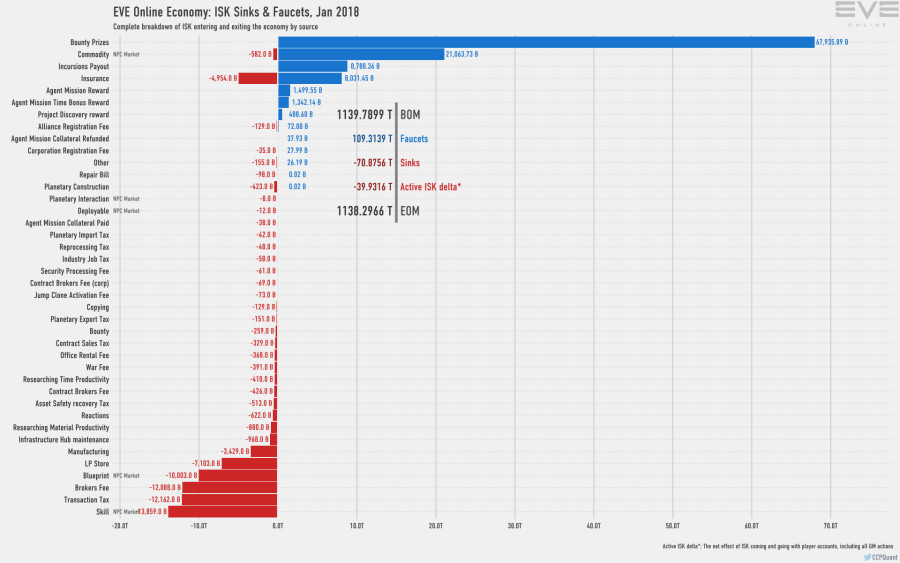
Task: Select the 'Office Rental Fee' label
Action: pyautogui.click(x=84, y=356)
